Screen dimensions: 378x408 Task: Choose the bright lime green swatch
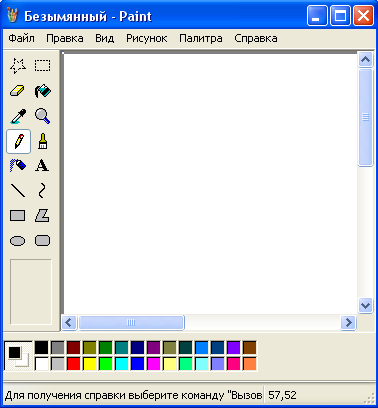[x=106, y=364]
